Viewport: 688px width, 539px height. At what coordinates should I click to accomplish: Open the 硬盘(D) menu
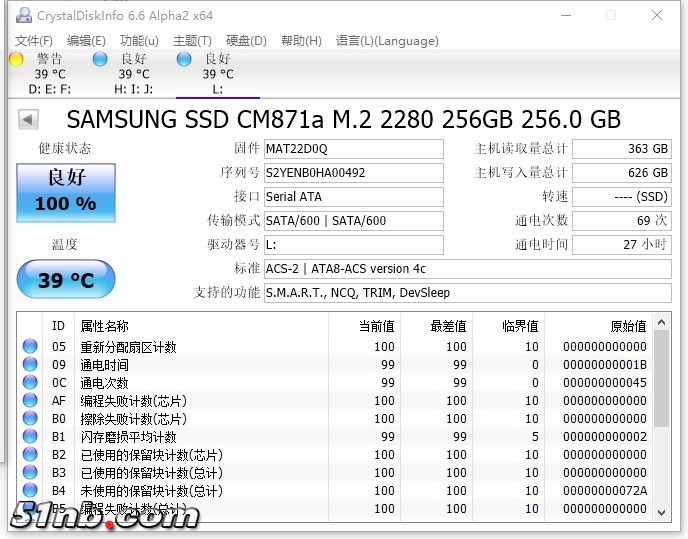click(x=246, y=41)
